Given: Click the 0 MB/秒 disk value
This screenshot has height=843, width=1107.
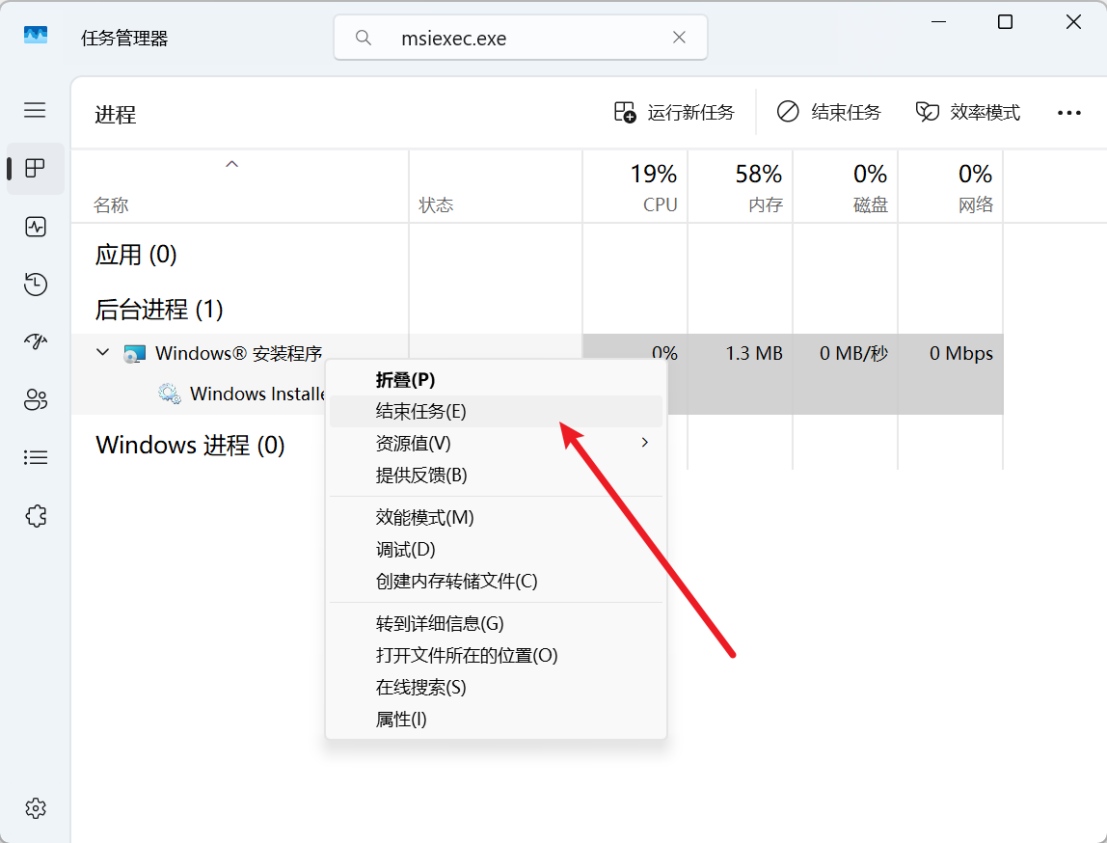Looking at the screenshot, I should coord(854,353).
